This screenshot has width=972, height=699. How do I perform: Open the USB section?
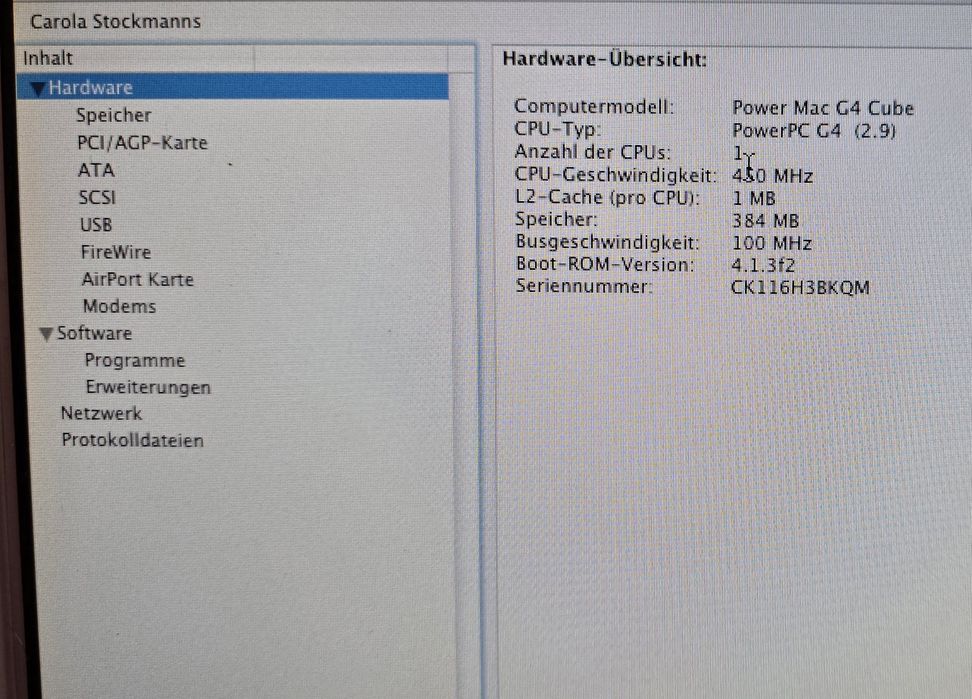pyautogui.click(x=96, y=224)
